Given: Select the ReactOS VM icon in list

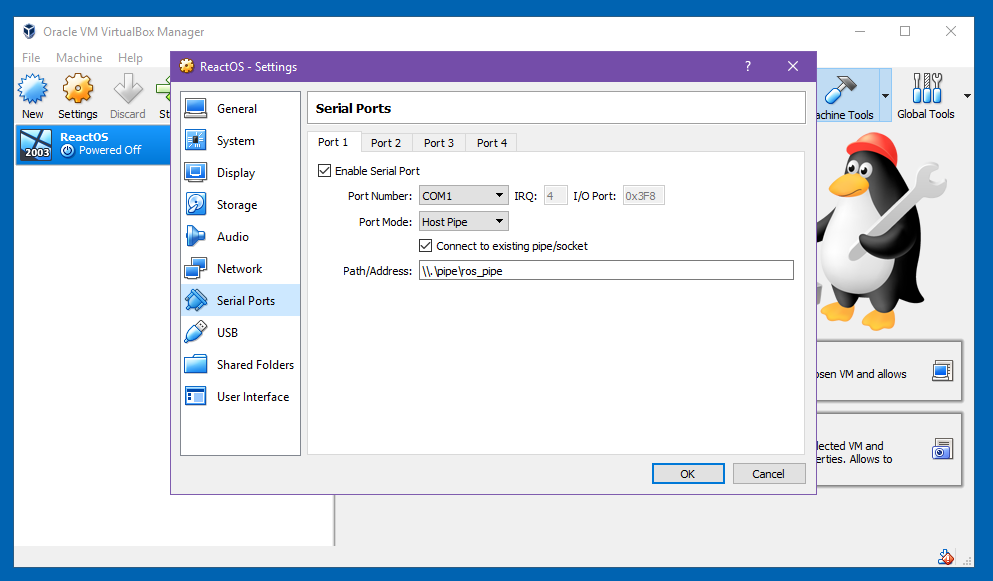Looking at the screenshot, I should [x=36, y=144].
